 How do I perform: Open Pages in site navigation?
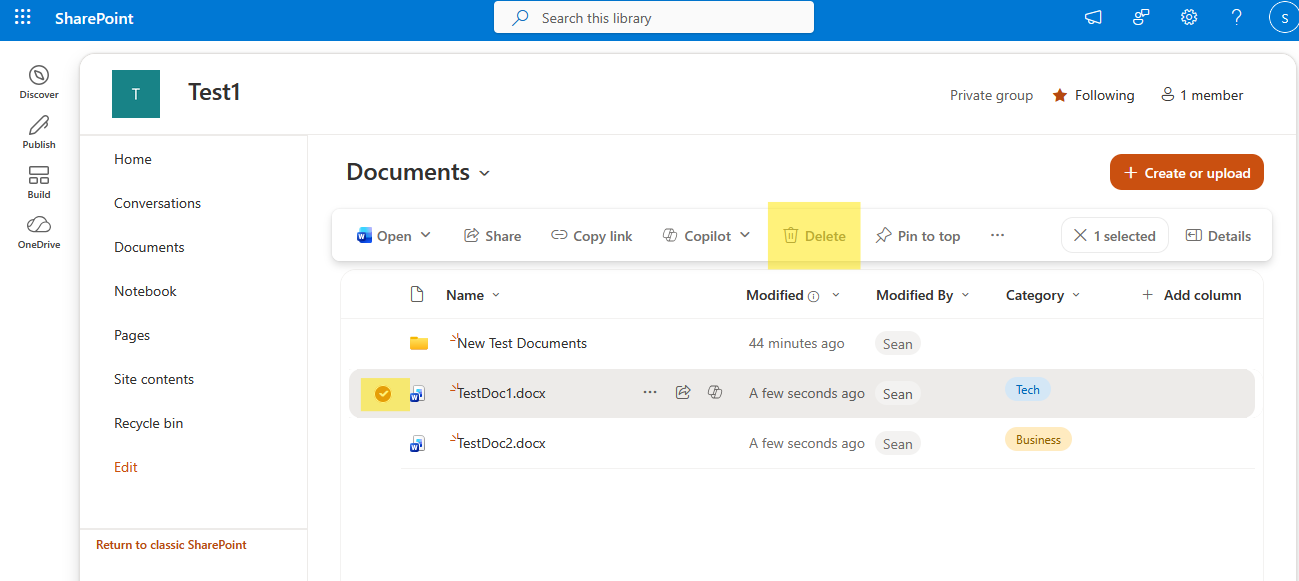[132, 335]
